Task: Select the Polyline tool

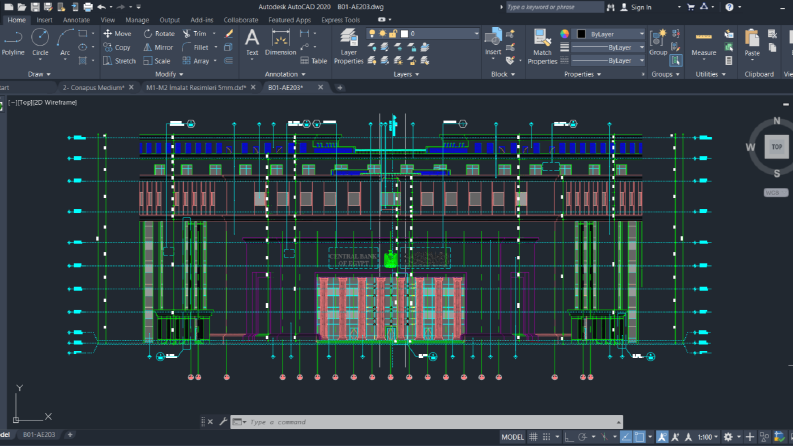Action: pyautogui.click(x=13, y=42)
